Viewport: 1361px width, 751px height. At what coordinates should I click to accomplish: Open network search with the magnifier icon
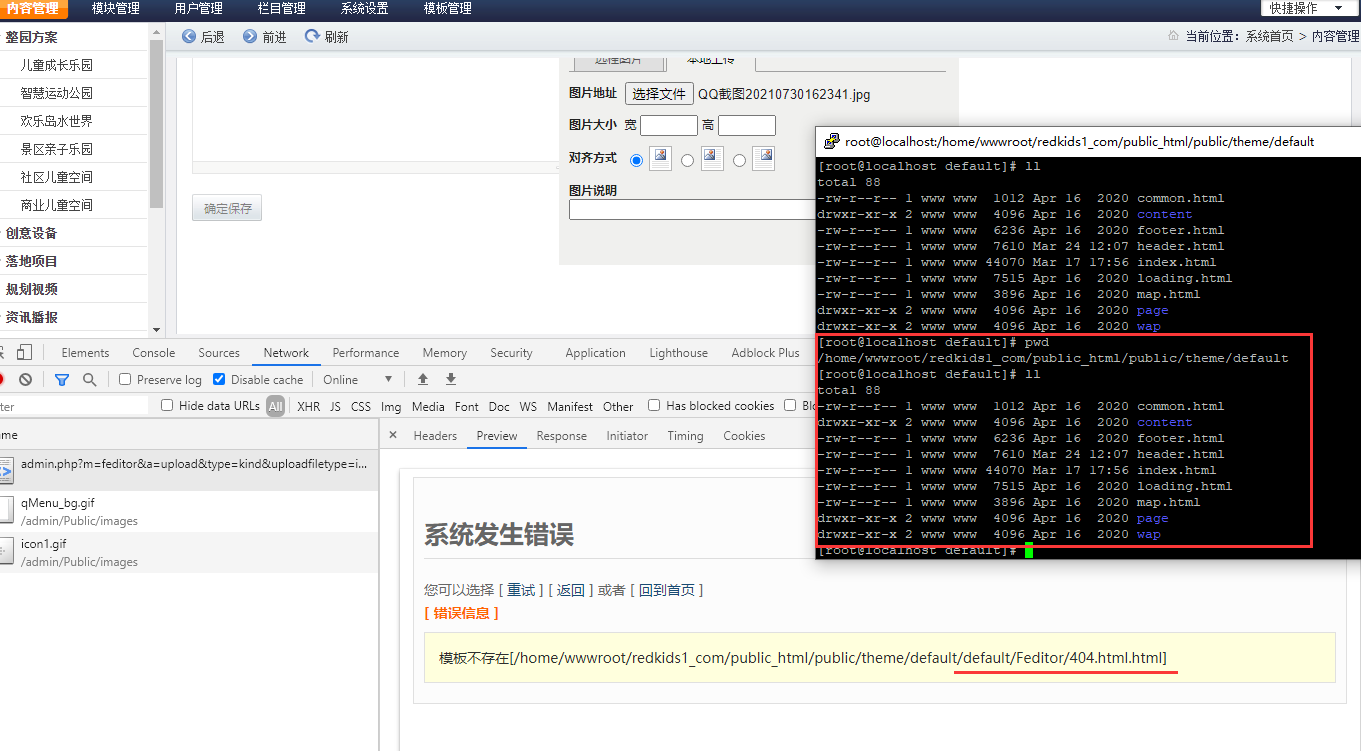[x=90, y=380]
